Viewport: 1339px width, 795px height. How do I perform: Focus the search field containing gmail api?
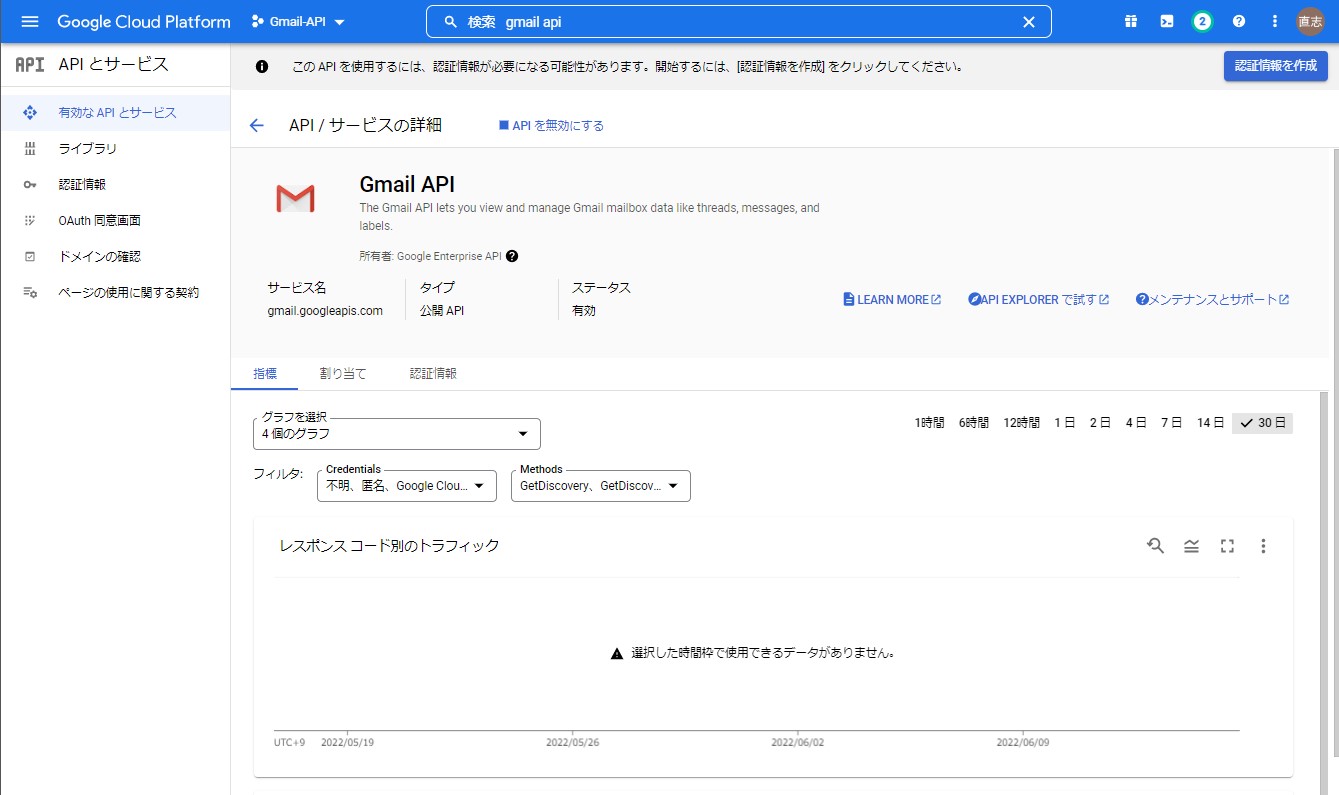click(738, 22)
